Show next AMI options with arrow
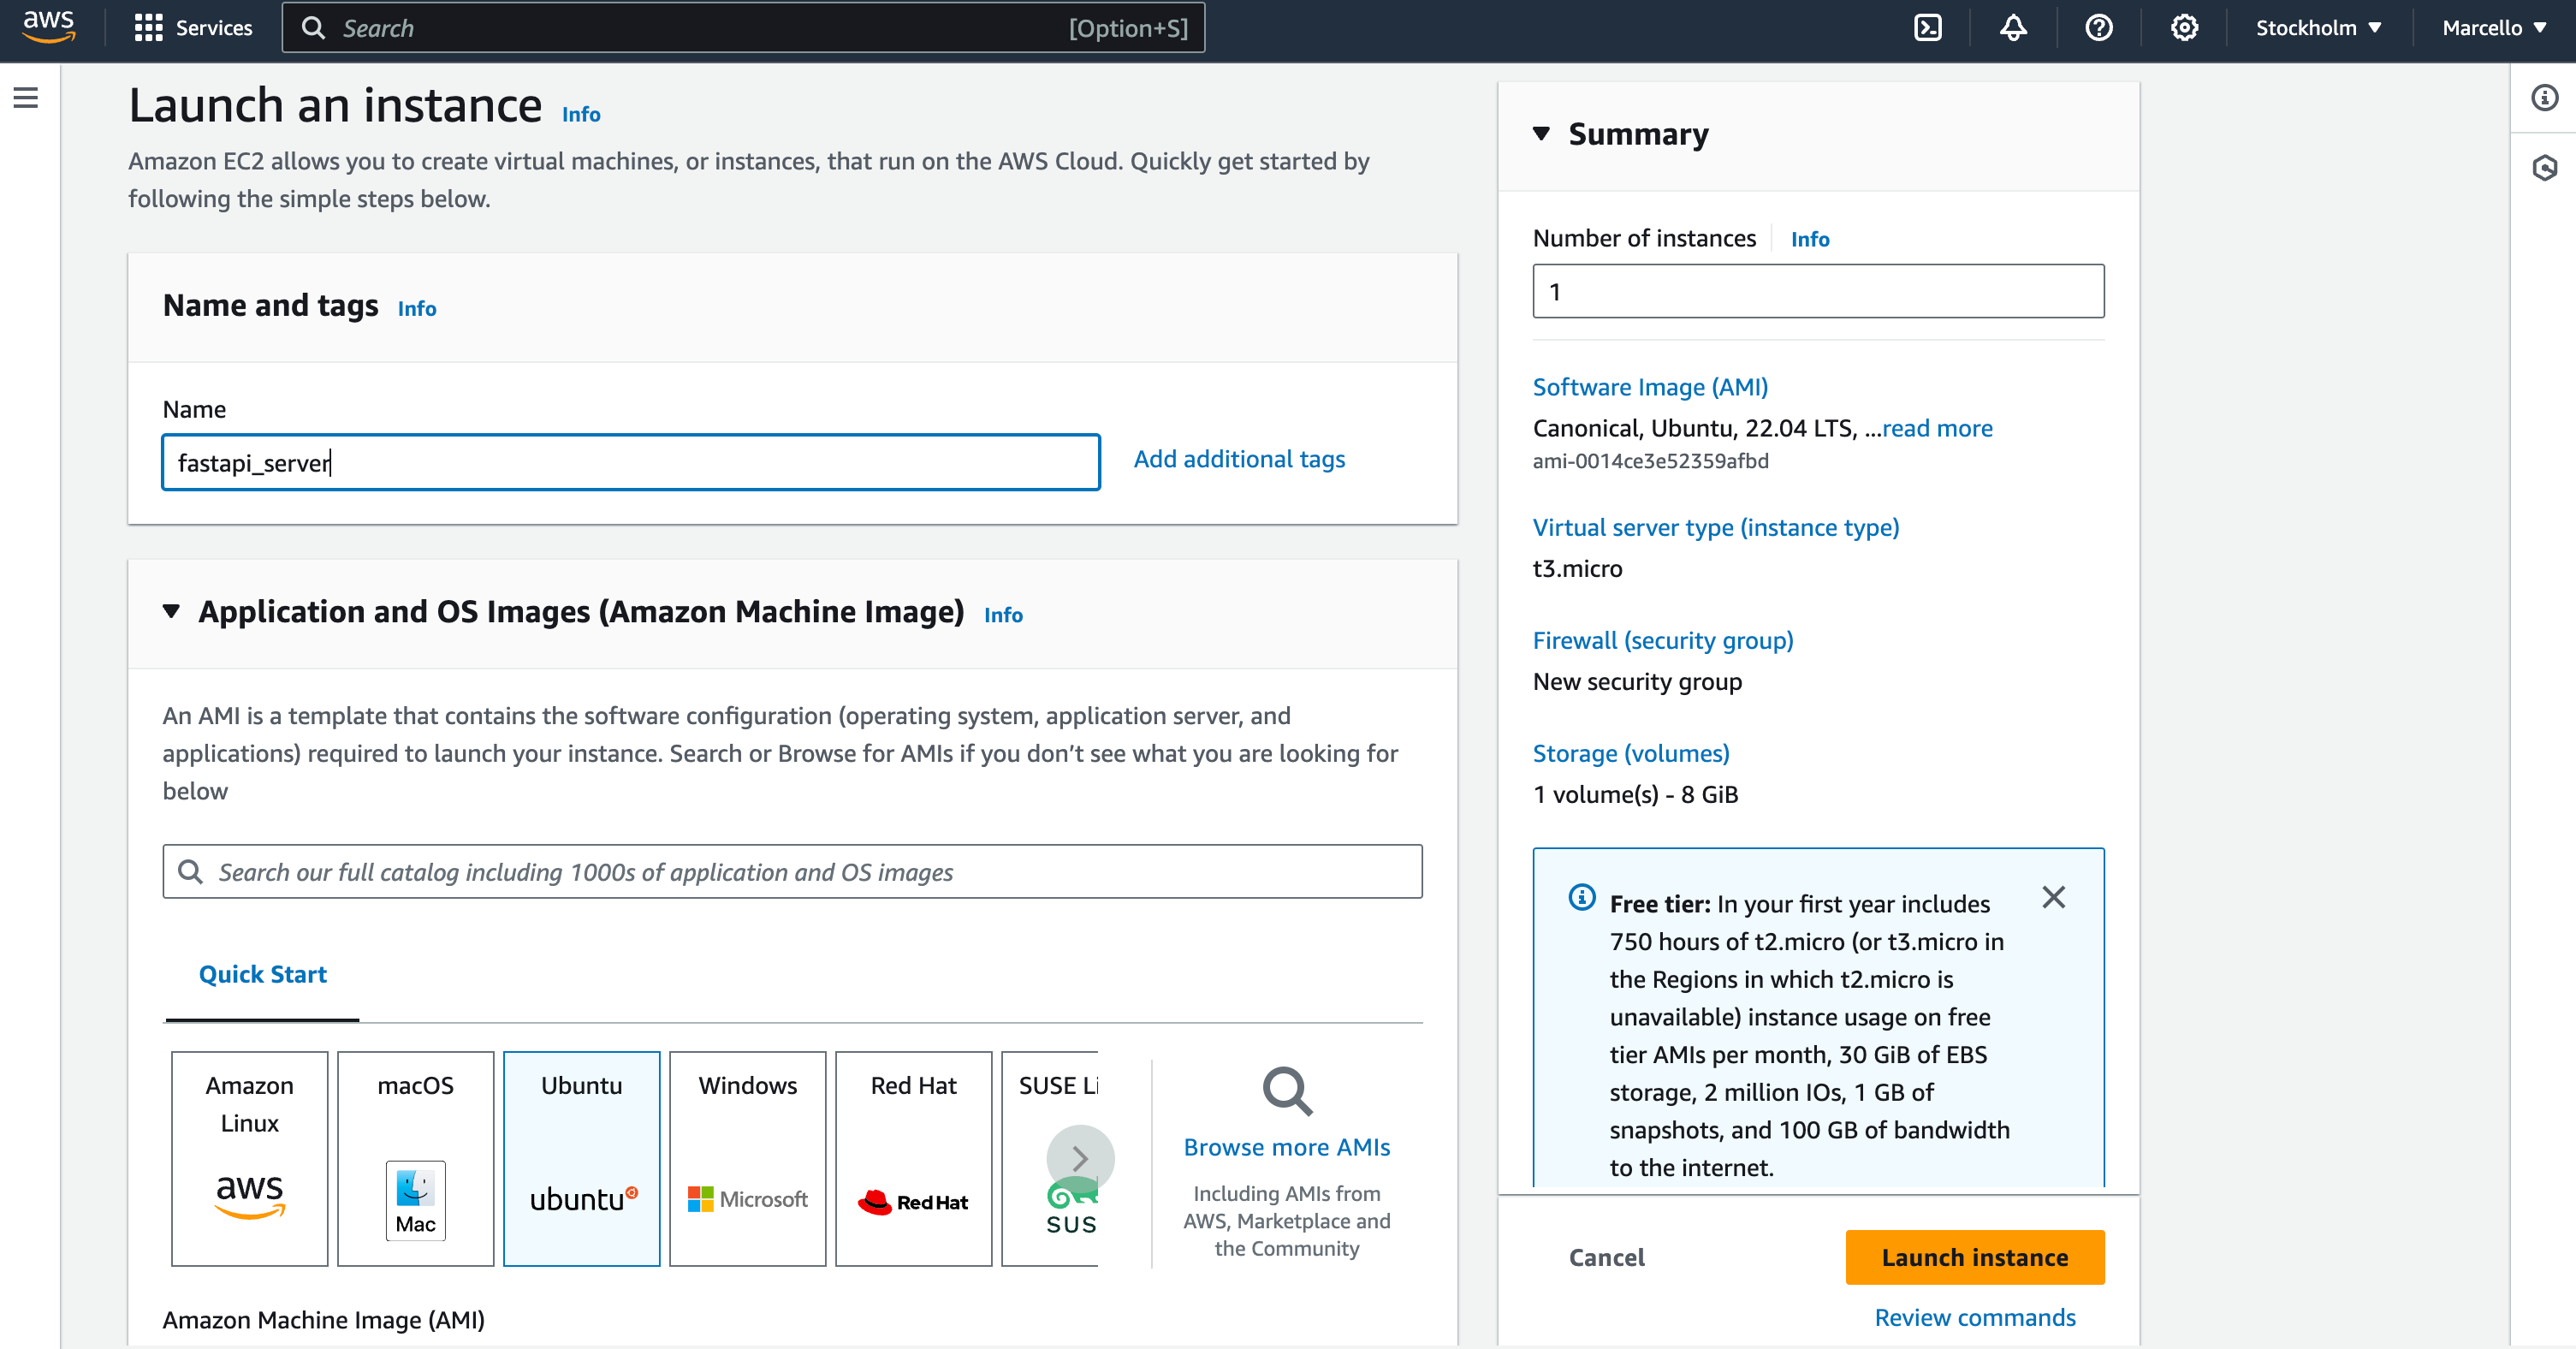Screen dimensions: 2576x1349 click(x=1080, y=1158)
